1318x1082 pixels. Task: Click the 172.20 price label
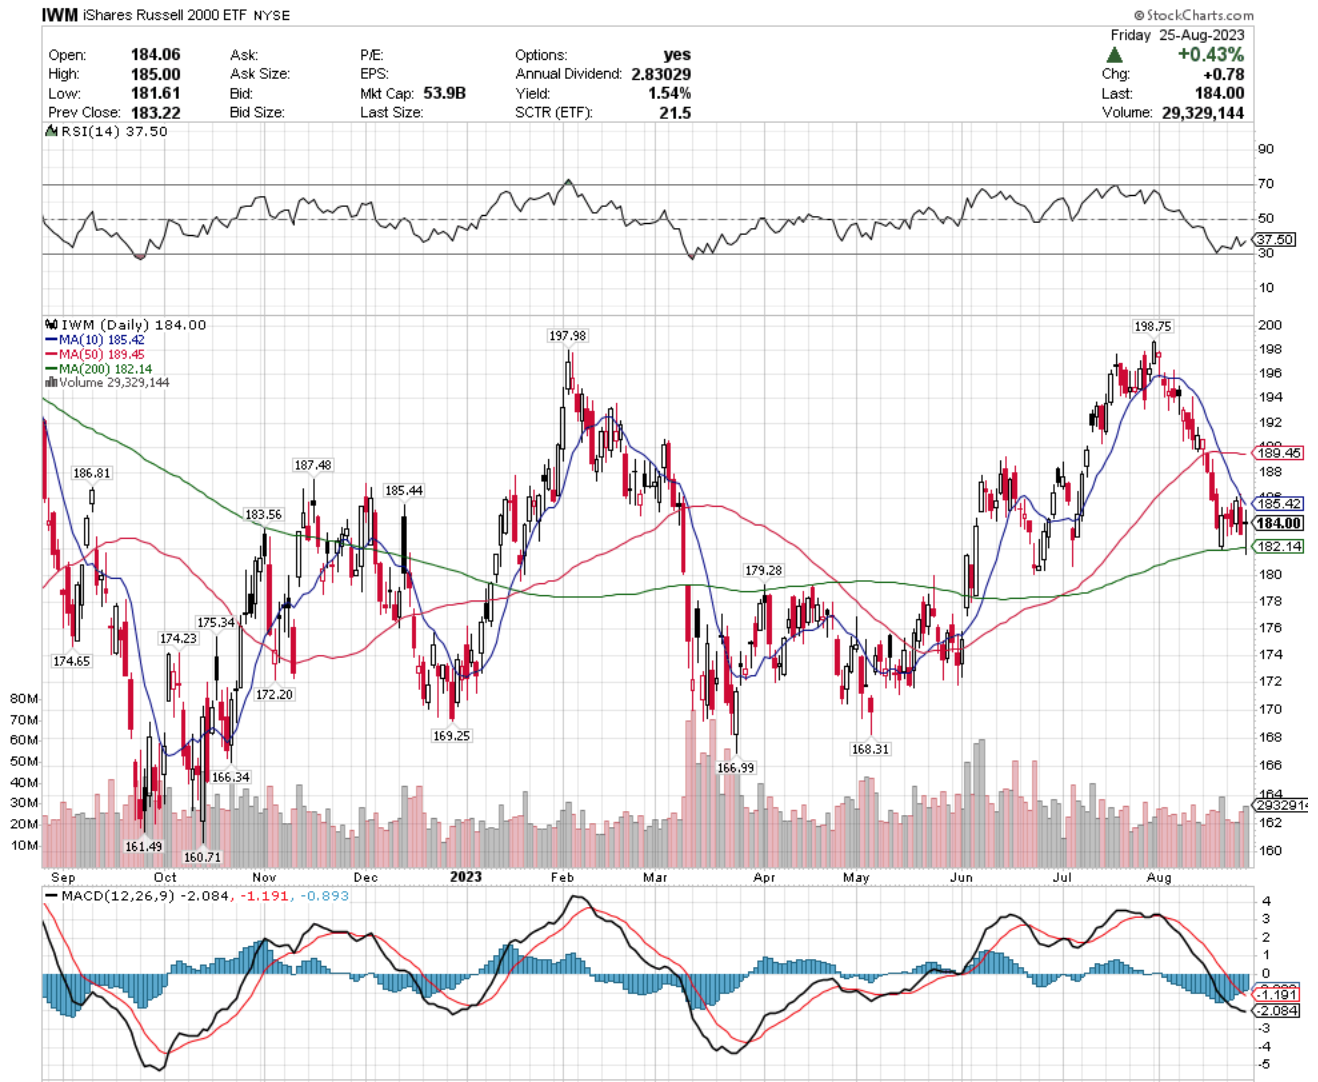point(274,694)
